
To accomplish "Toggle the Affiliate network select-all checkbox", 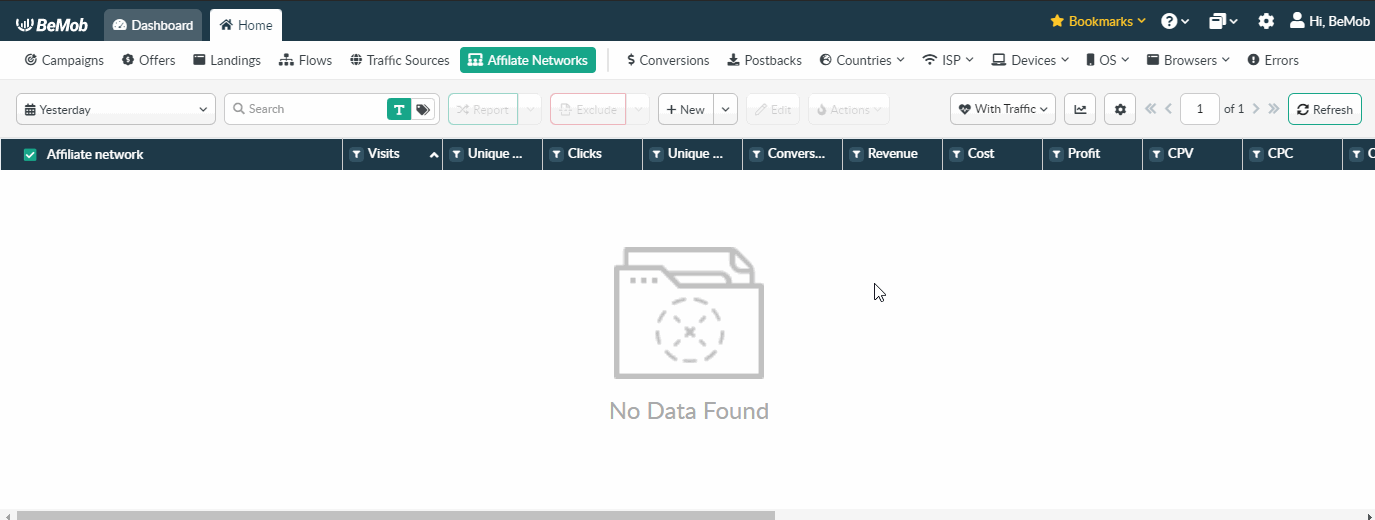I will point(30,154).
